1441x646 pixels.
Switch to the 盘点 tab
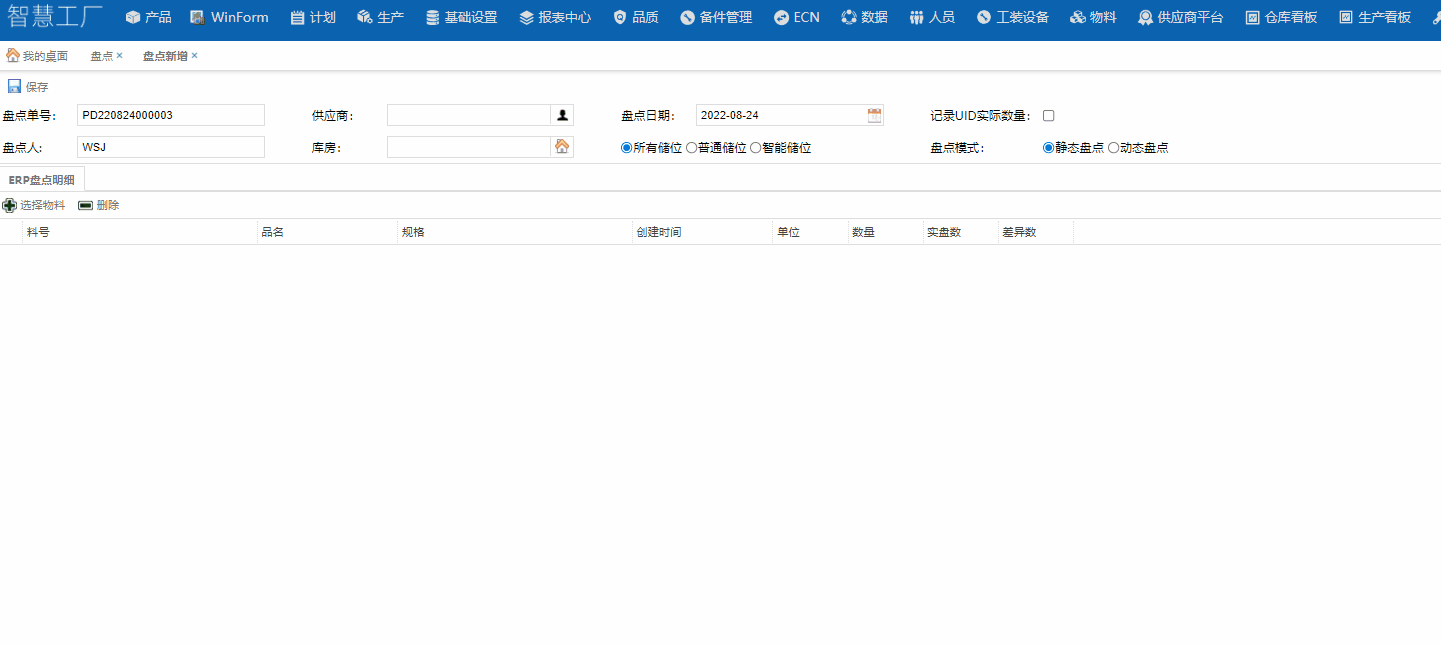101,56
